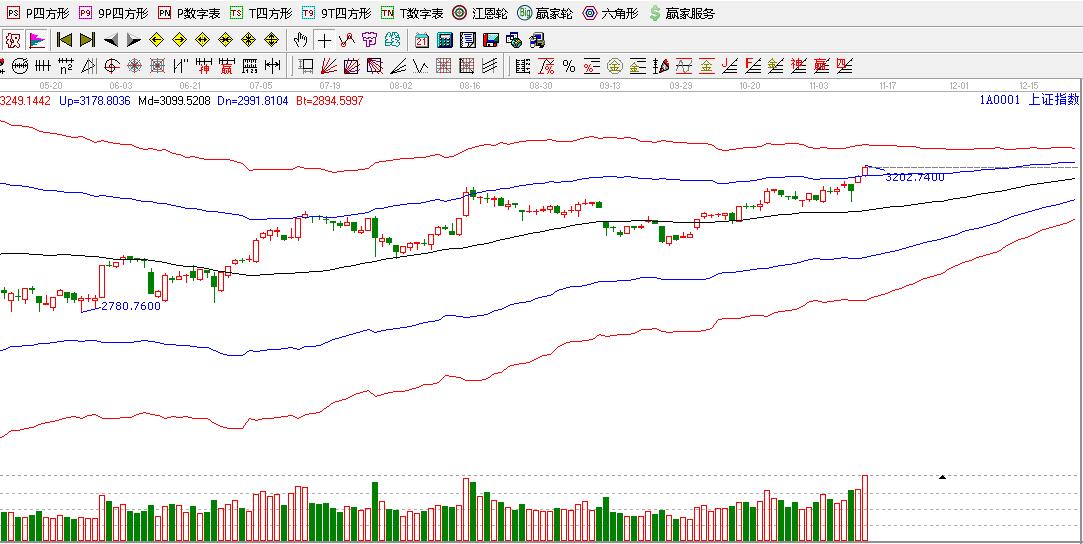
Task: Click the yellow right-arrow diamond icon
Action: pyautogui.click(x=179, y=41)
